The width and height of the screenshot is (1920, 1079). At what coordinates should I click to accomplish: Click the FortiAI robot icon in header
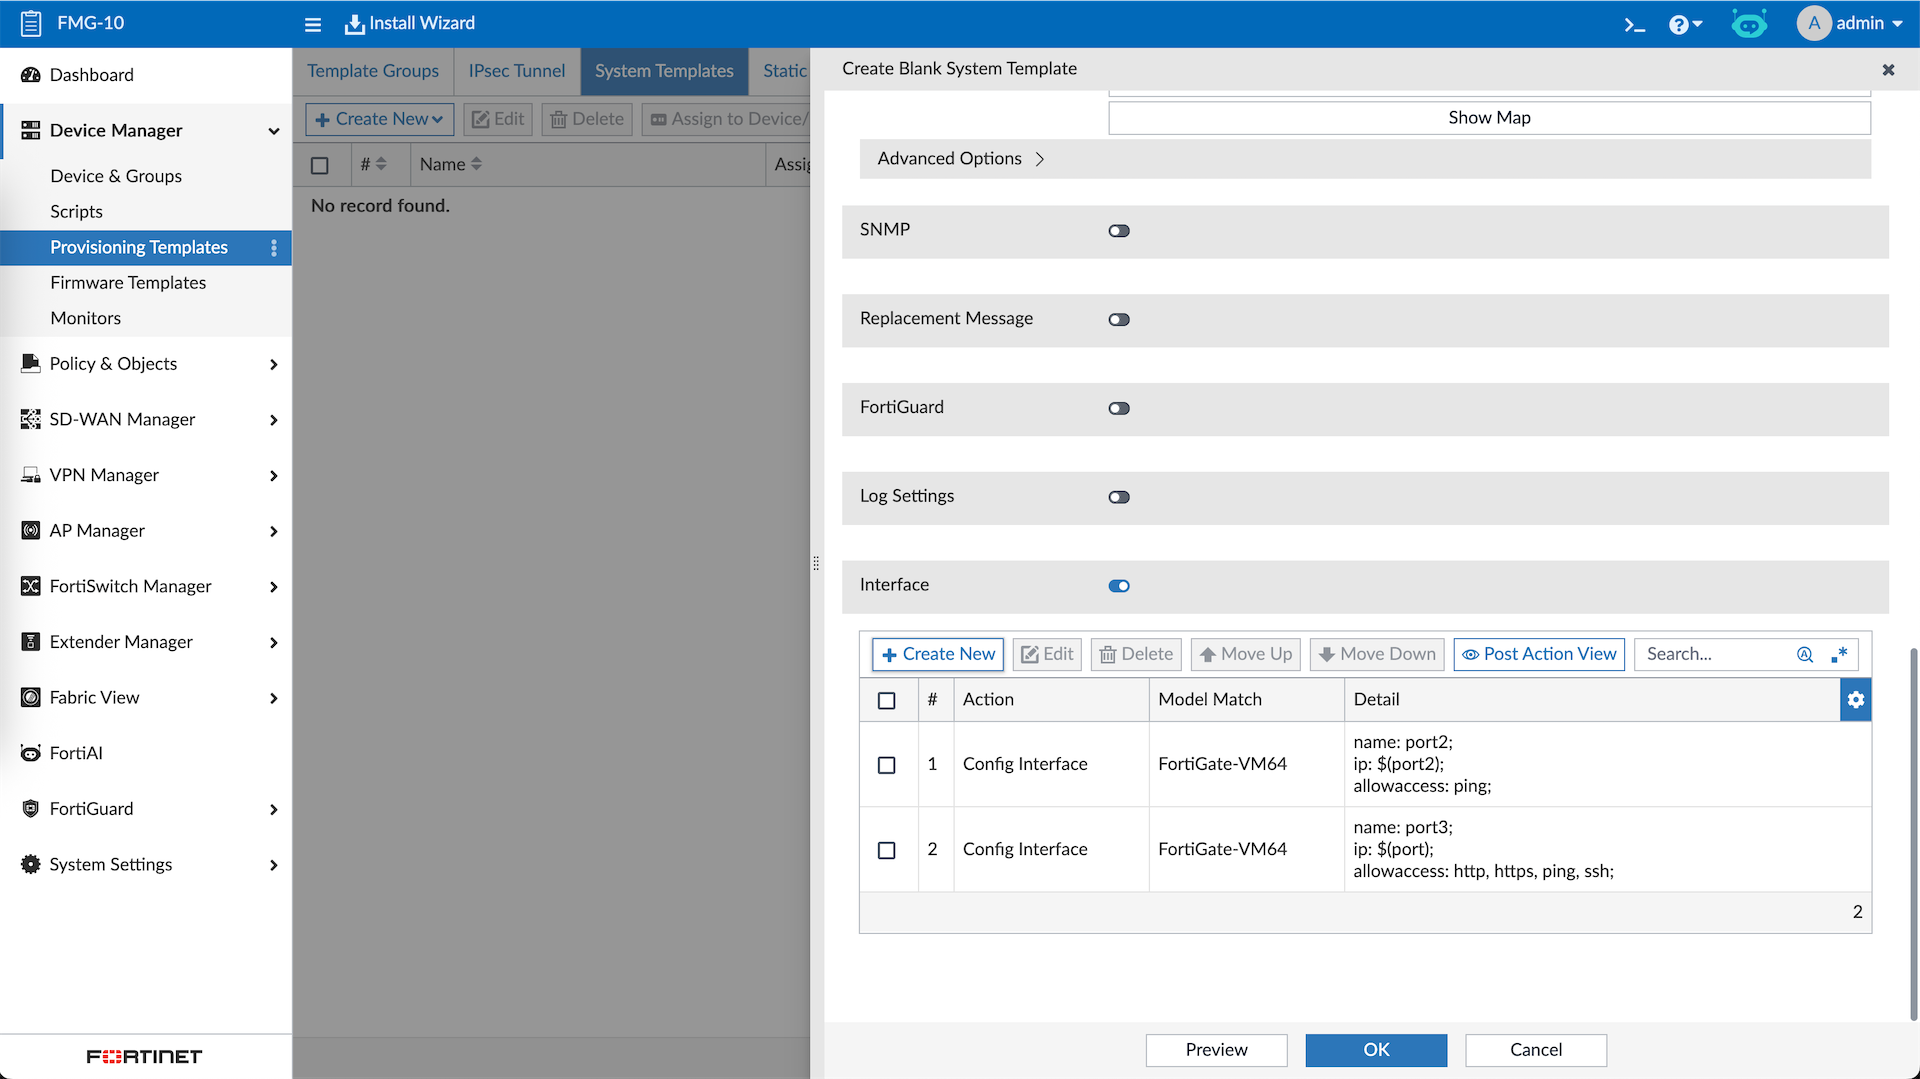click(x=1749, y=24)
